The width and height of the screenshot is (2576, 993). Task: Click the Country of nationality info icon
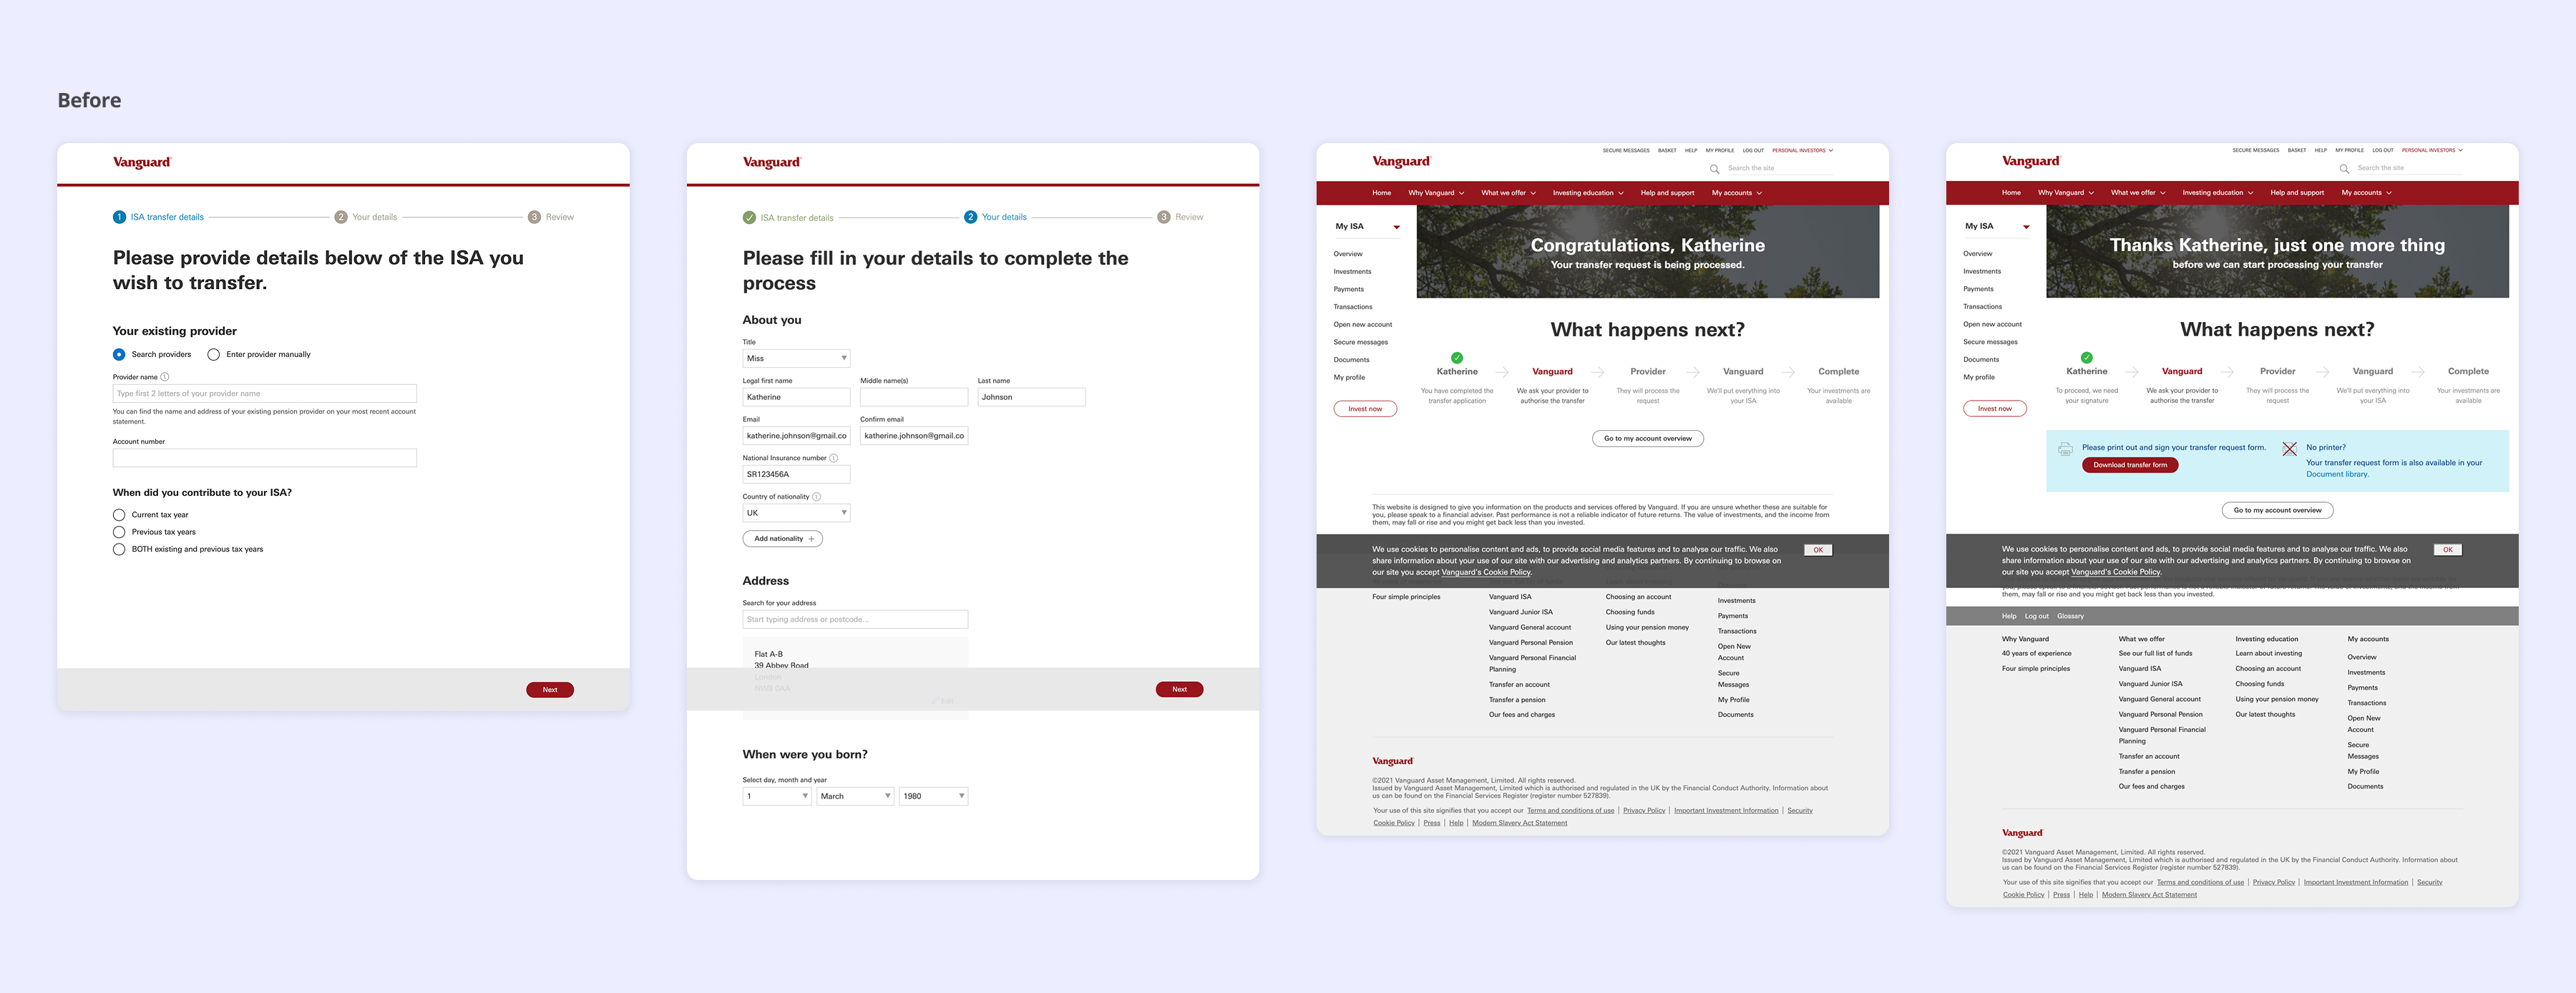tap(816, 497)
